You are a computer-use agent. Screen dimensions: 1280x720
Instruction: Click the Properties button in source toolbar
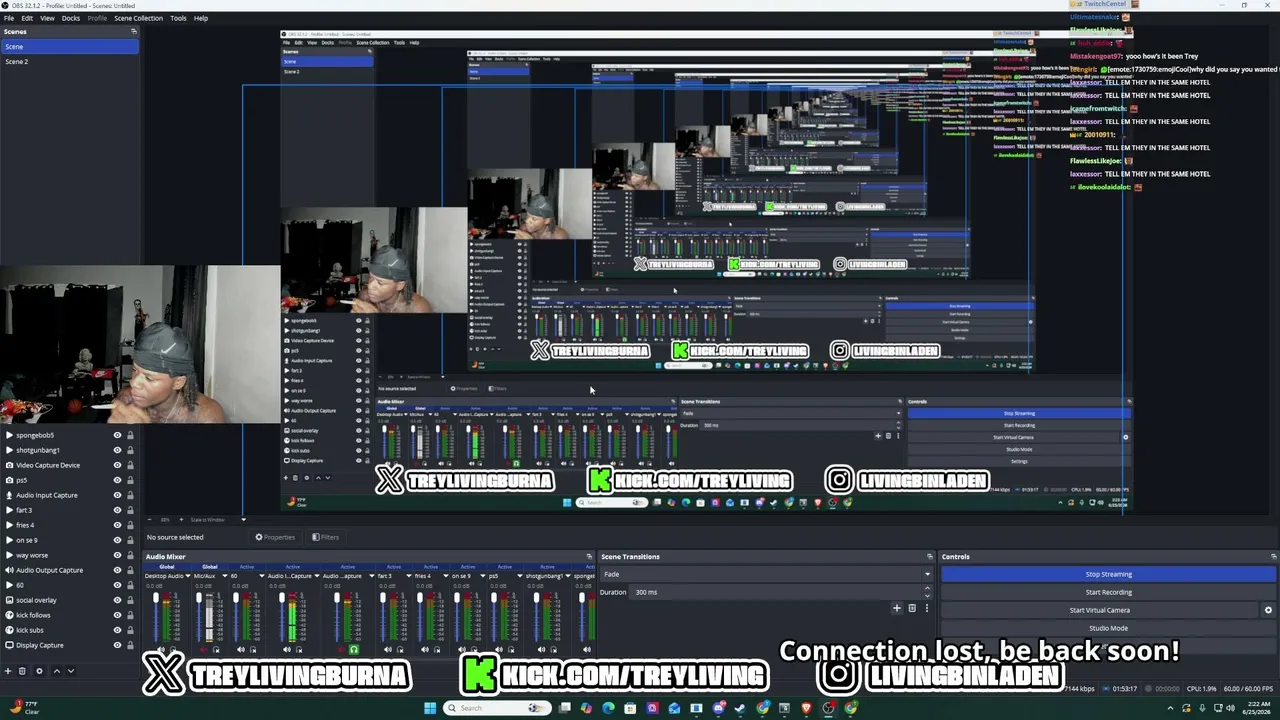pos(275,537)
